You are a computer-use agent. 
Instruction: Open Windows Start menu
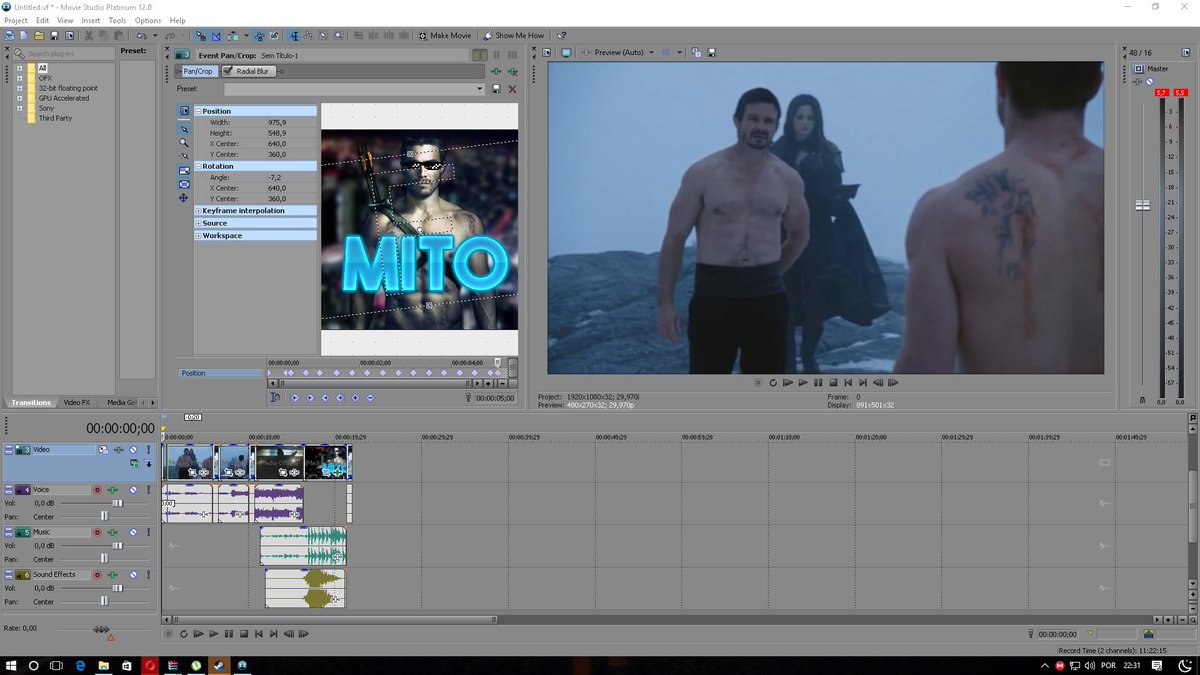click(10, 665)
